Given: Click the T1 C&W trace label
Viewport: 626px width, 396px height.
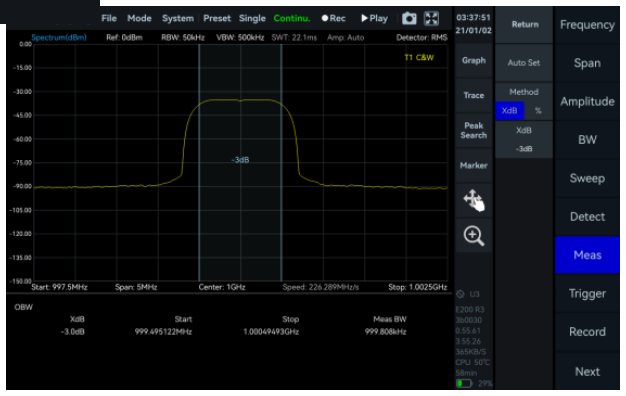Looking at the screenshot, I should (419, 57).
